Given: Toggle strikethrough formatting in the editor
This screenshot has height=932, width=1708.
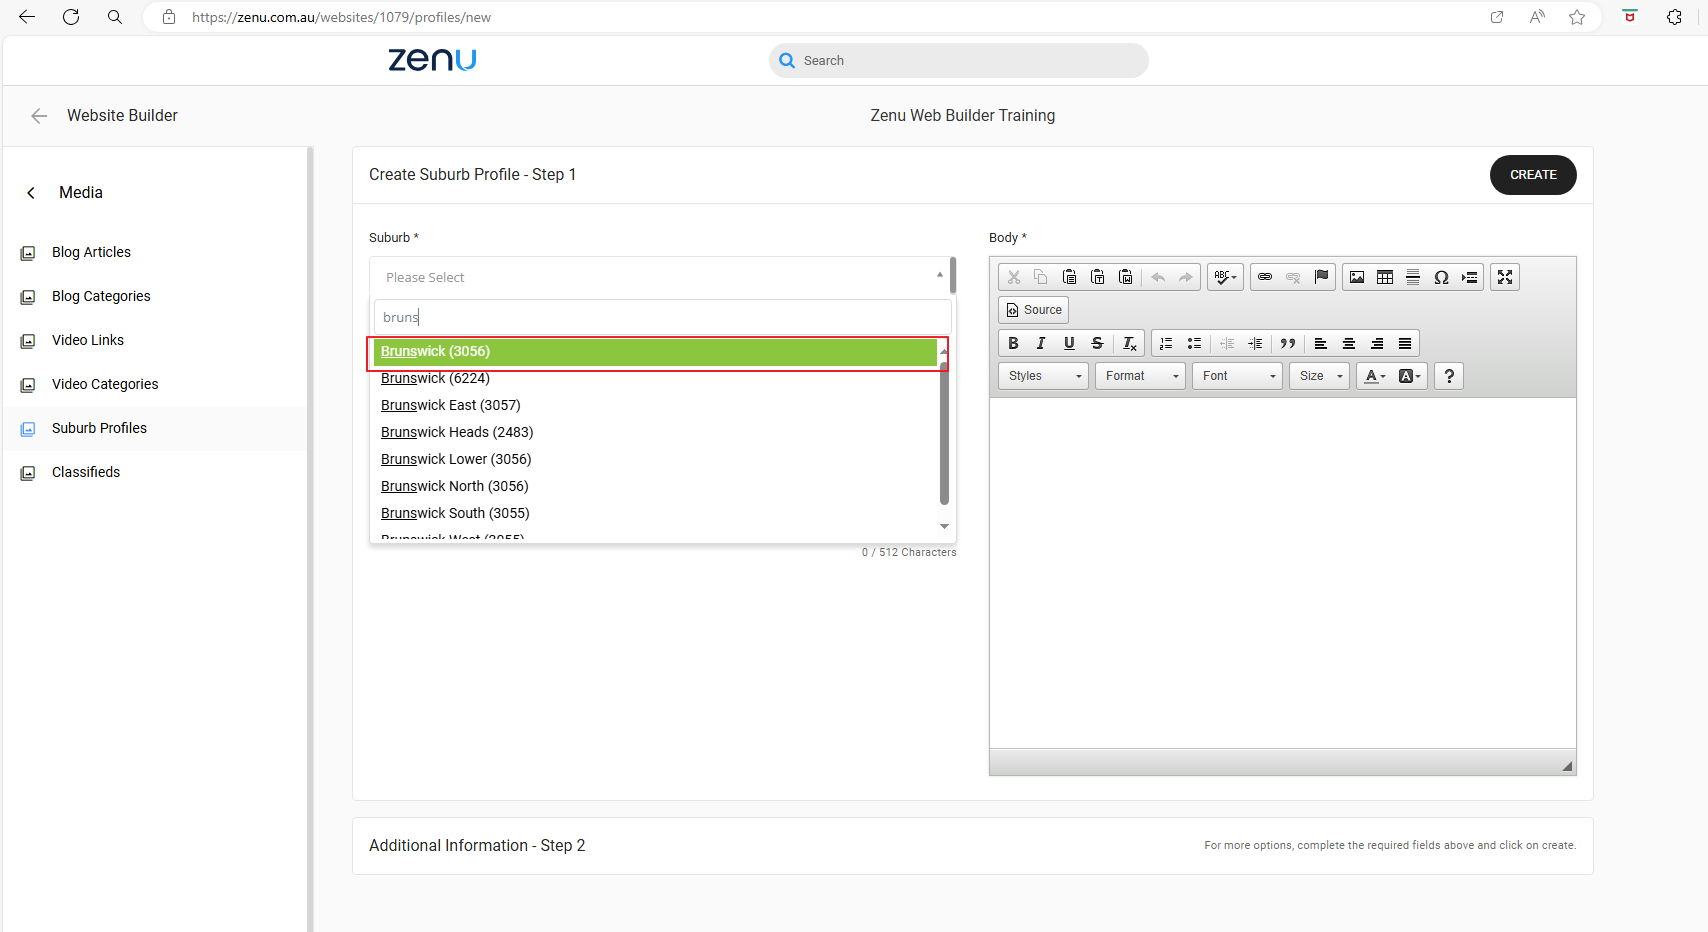Looking at the screenshot, I should click(x=1097, y=343).
